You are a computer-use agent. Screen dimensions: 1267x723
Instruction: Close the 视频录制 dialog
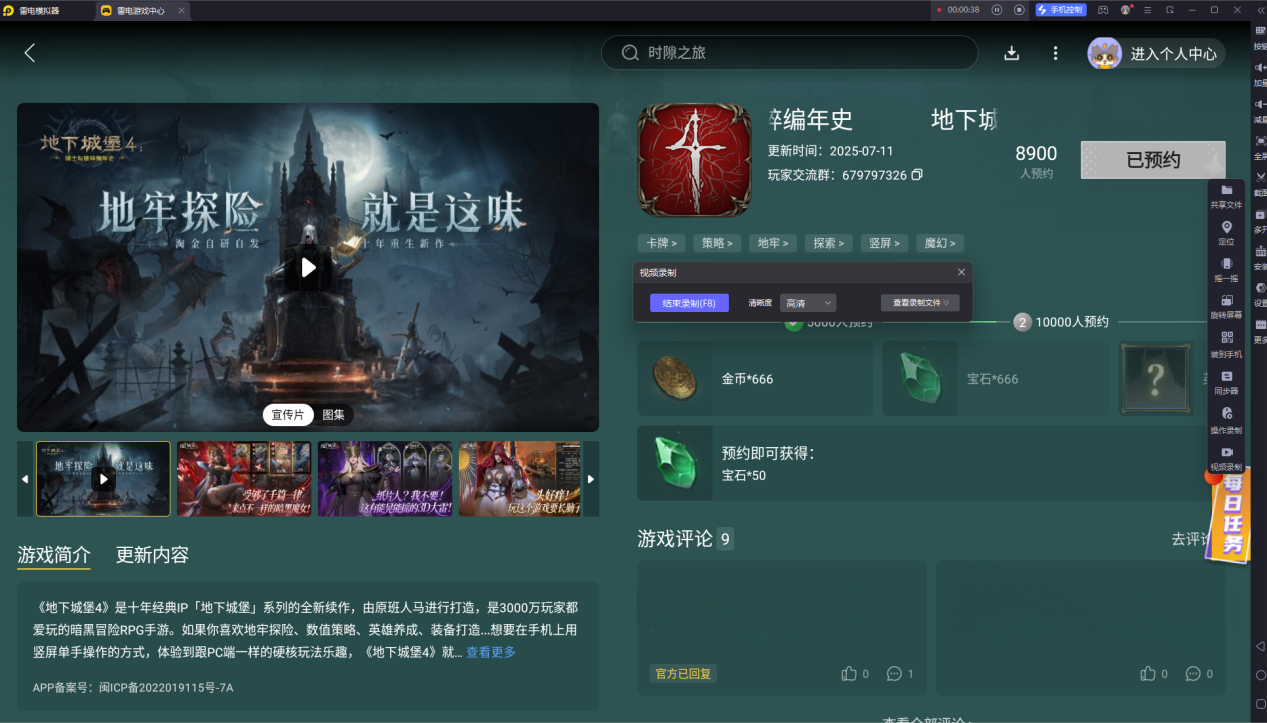pos(962,272)
